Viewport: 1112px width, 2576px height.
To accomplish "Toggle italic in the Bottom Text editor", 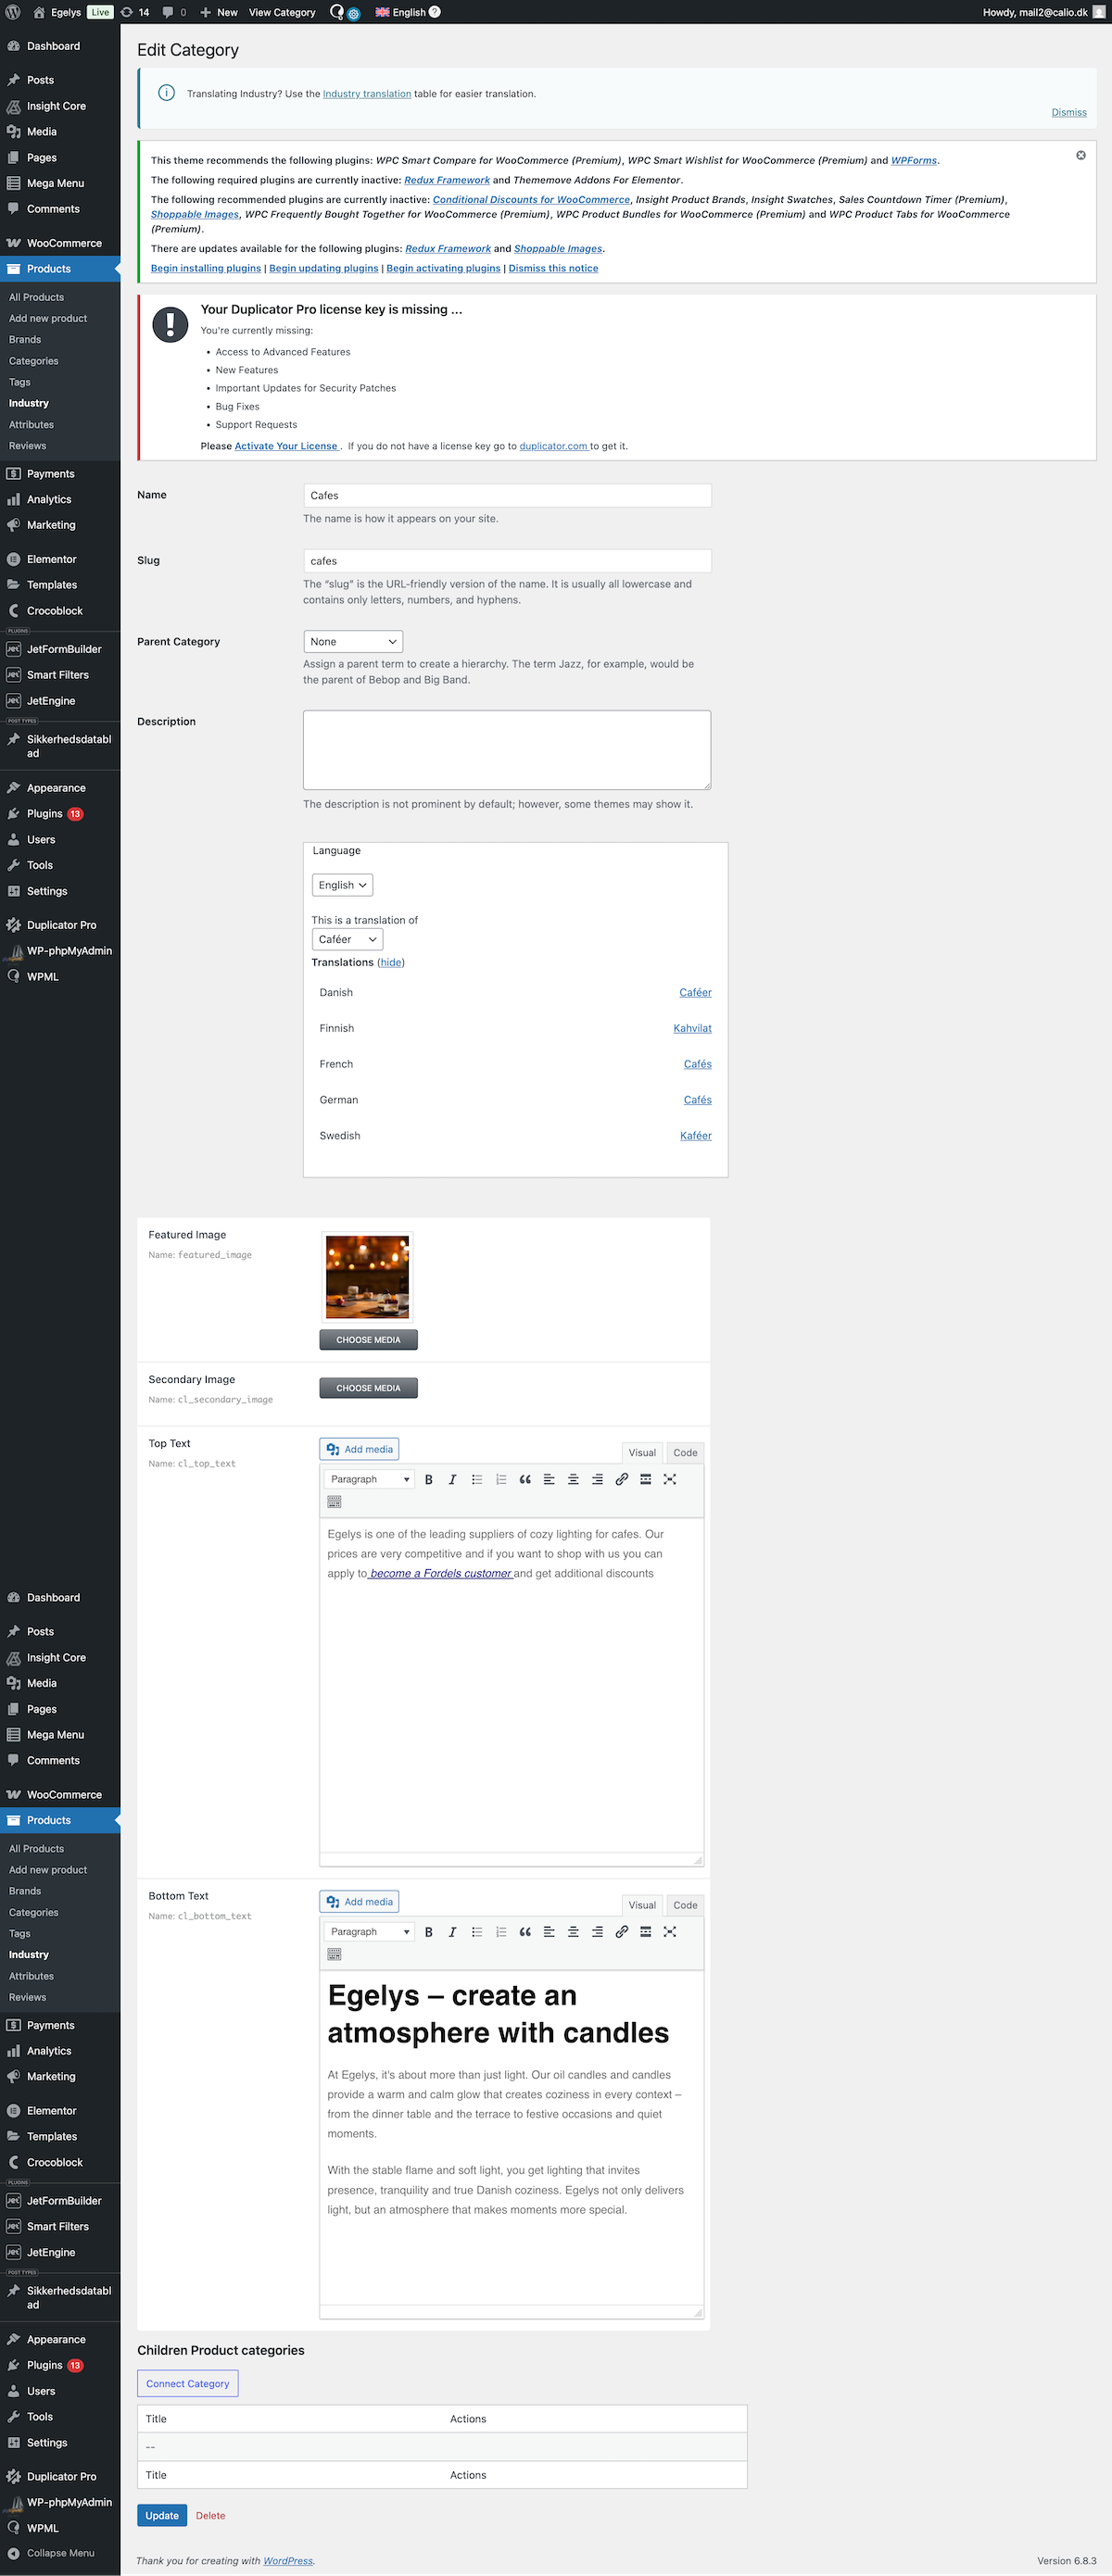I will 453,1932.
